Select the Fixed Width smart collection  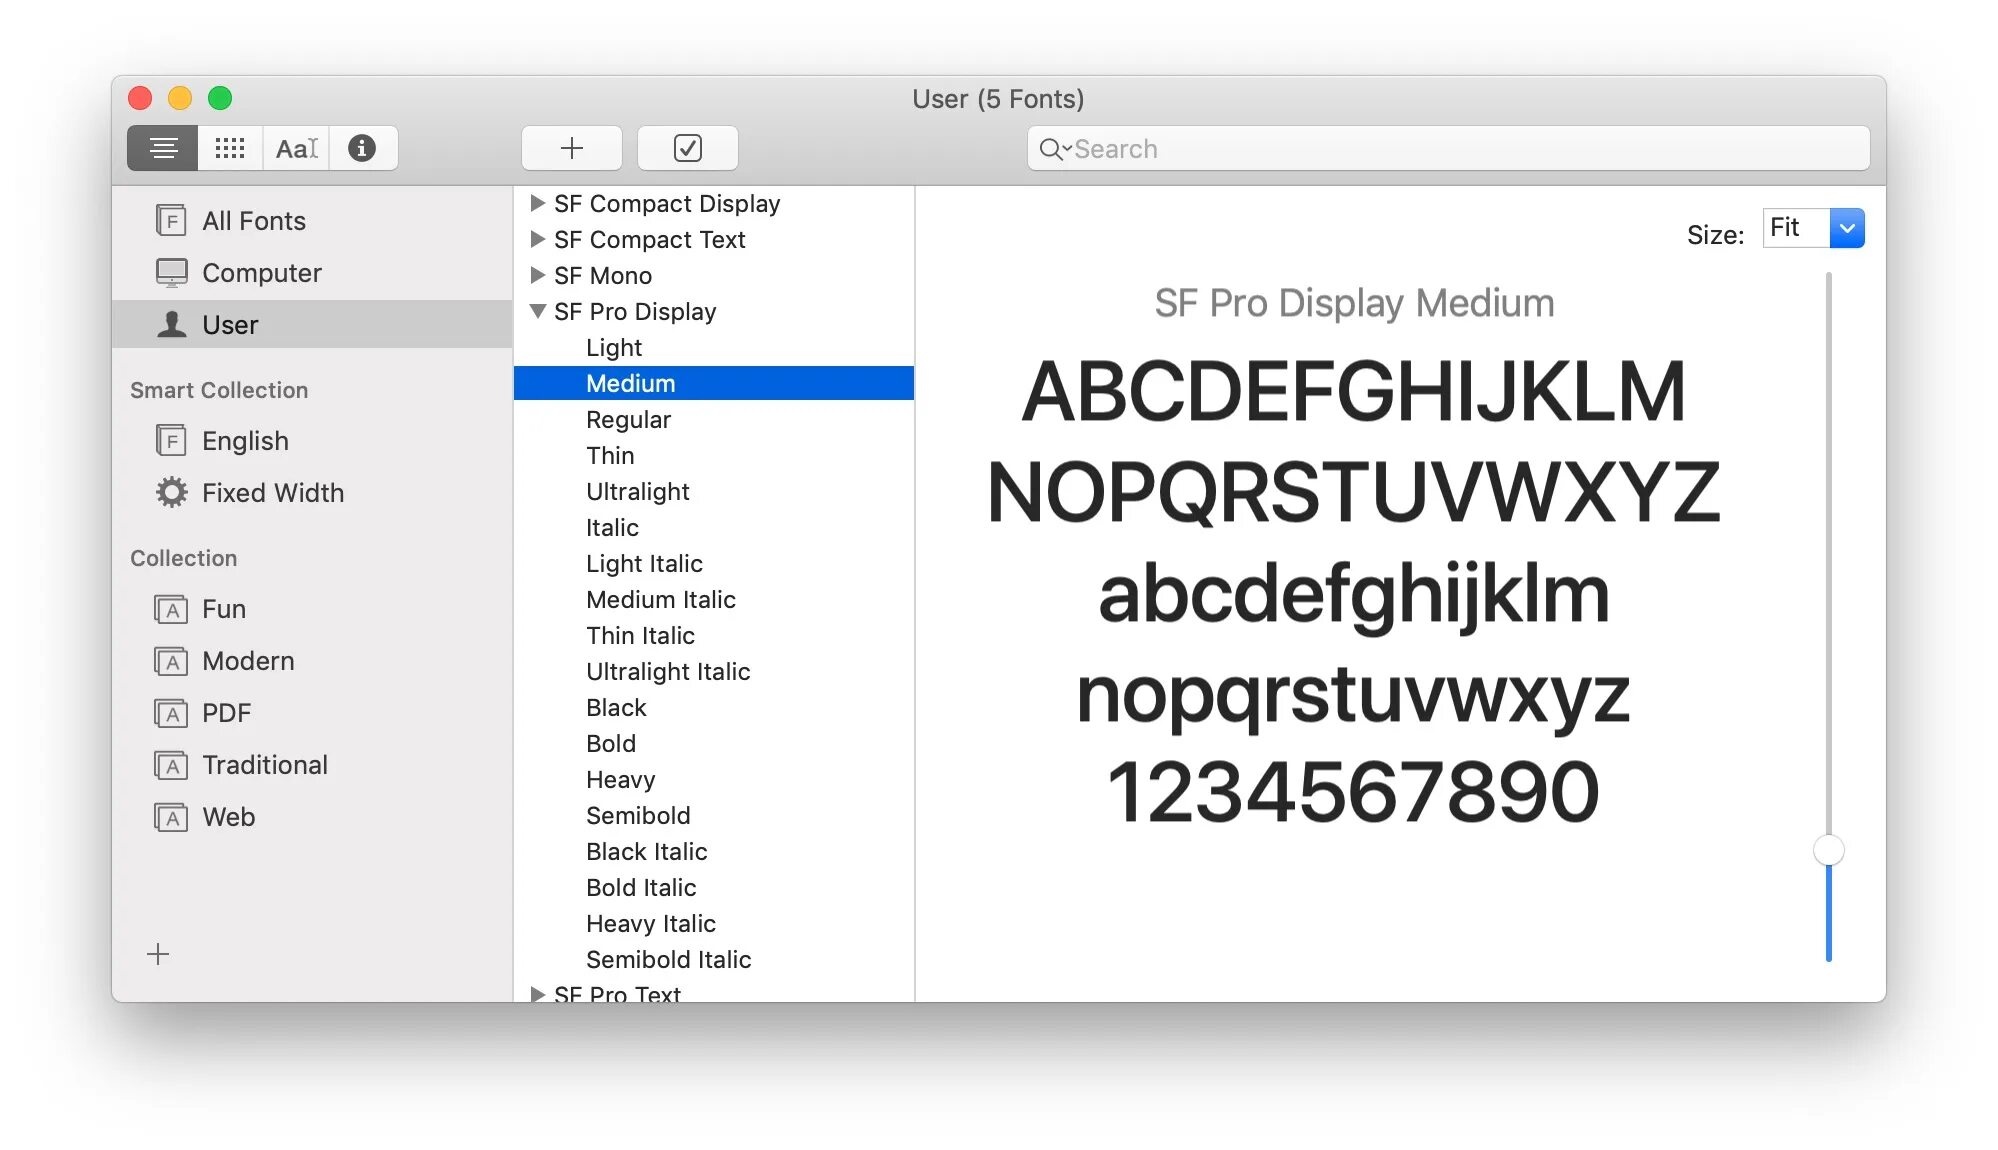(272, 493)
